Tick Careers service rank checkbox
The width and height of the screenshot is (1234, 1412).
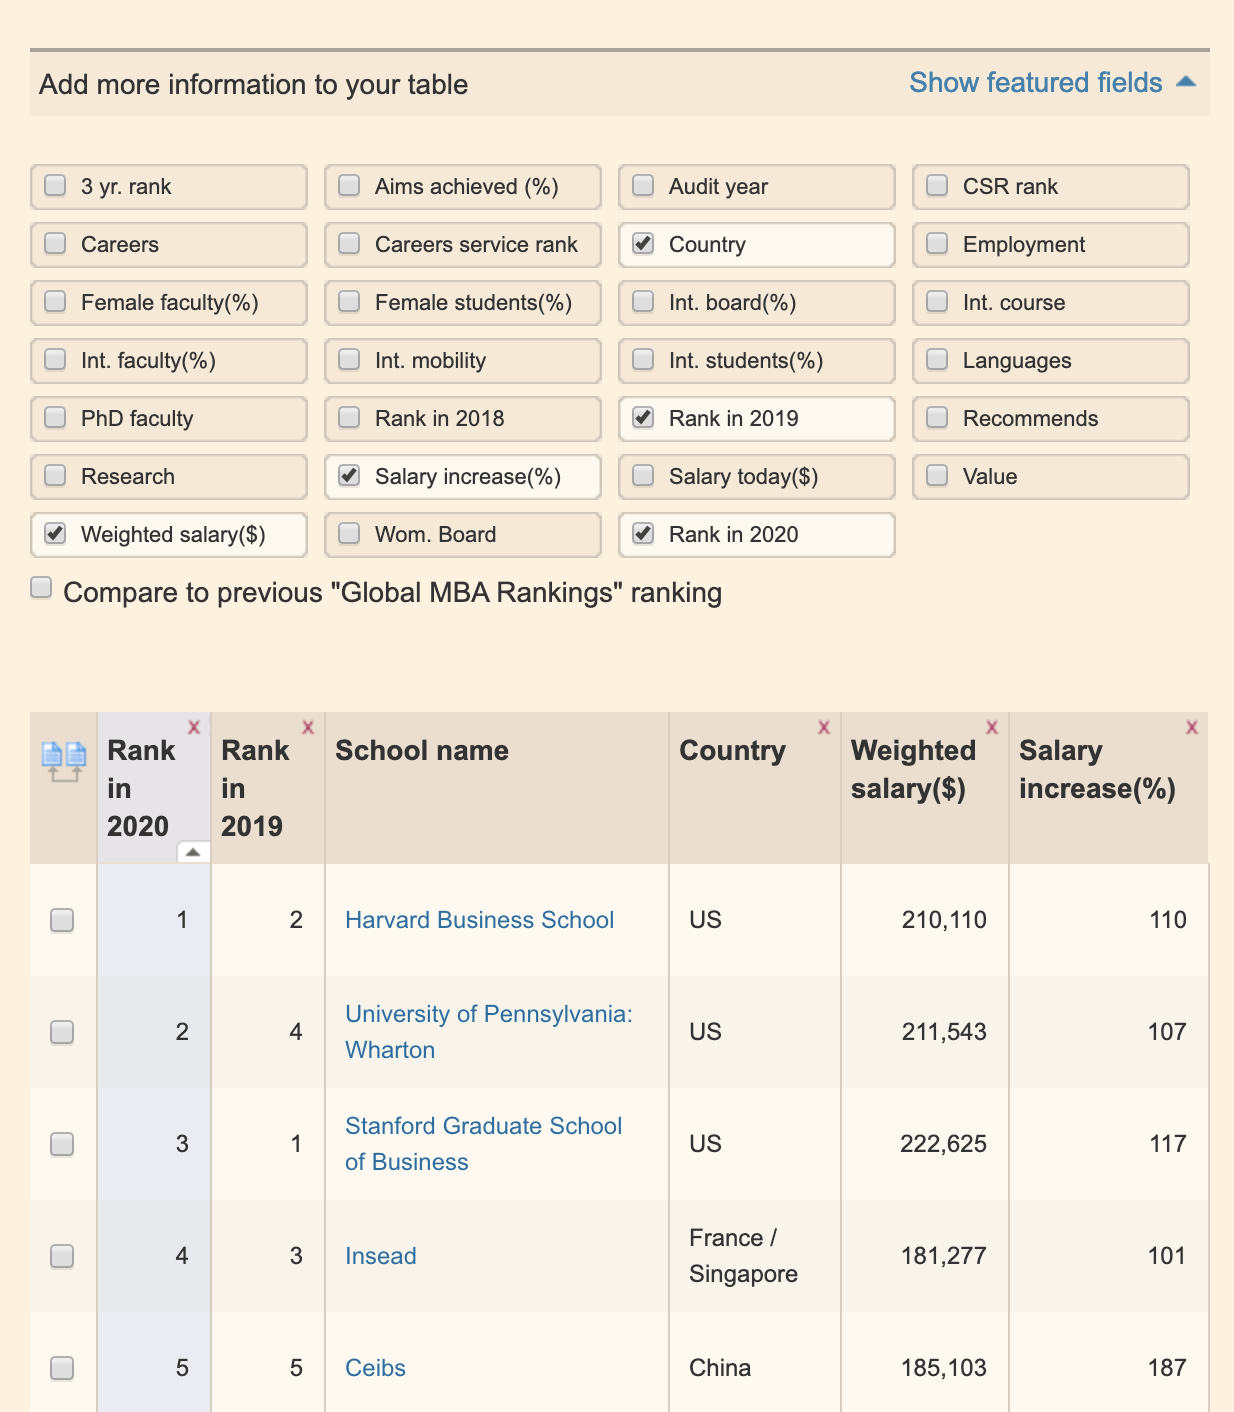click(x=350, y=244)
